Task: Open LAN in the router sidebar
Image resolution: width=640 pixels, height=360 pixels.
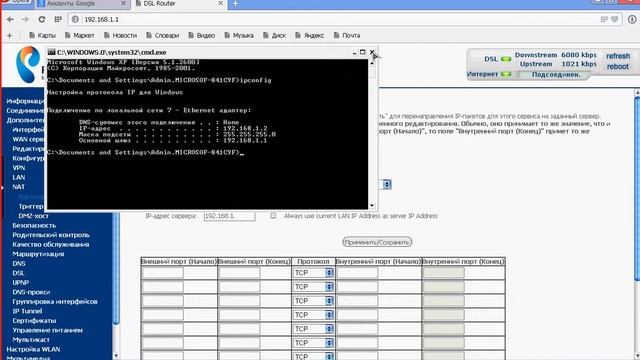Action: tap(19, 177)
